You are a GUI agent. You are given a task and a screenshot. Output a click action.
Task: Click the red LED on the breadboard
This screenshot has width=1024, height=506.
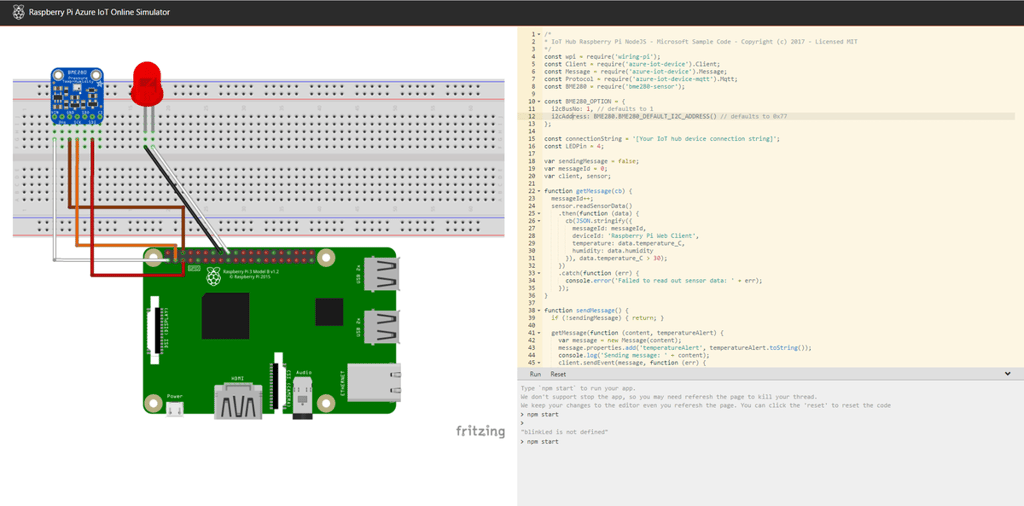click(x=147, y=84)
